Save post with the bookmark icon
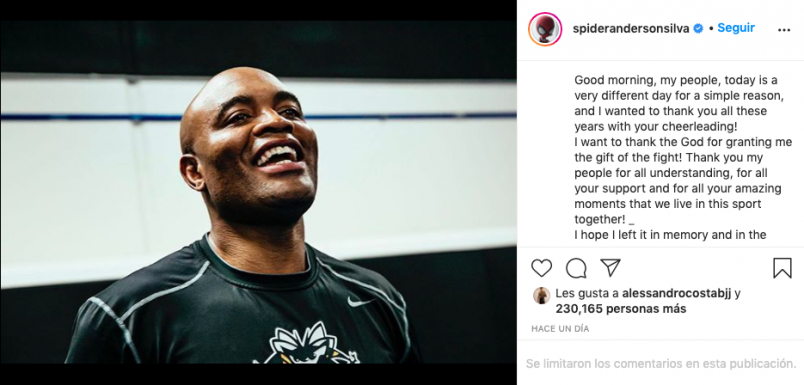The height and width of the screenshot is (385, 804). (x=782, y=268)
